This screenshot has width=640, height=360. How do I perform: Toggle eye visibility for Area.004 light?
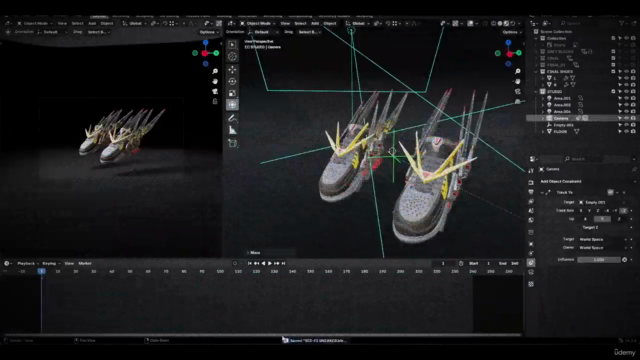tap(627, 111)
